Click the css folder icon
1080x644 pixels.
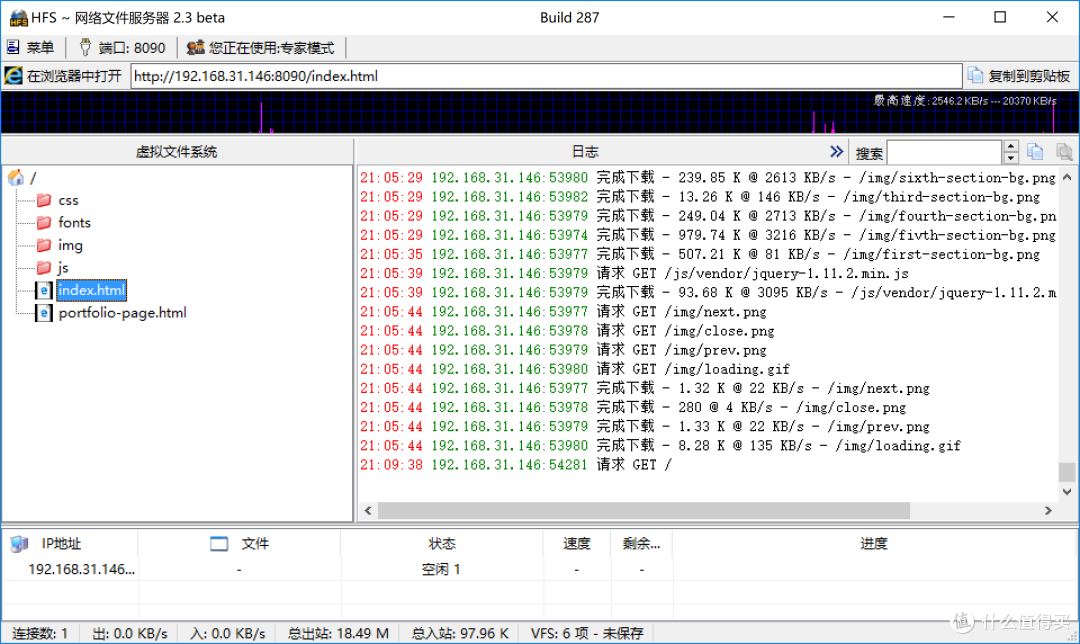click(x=44, y=200)
